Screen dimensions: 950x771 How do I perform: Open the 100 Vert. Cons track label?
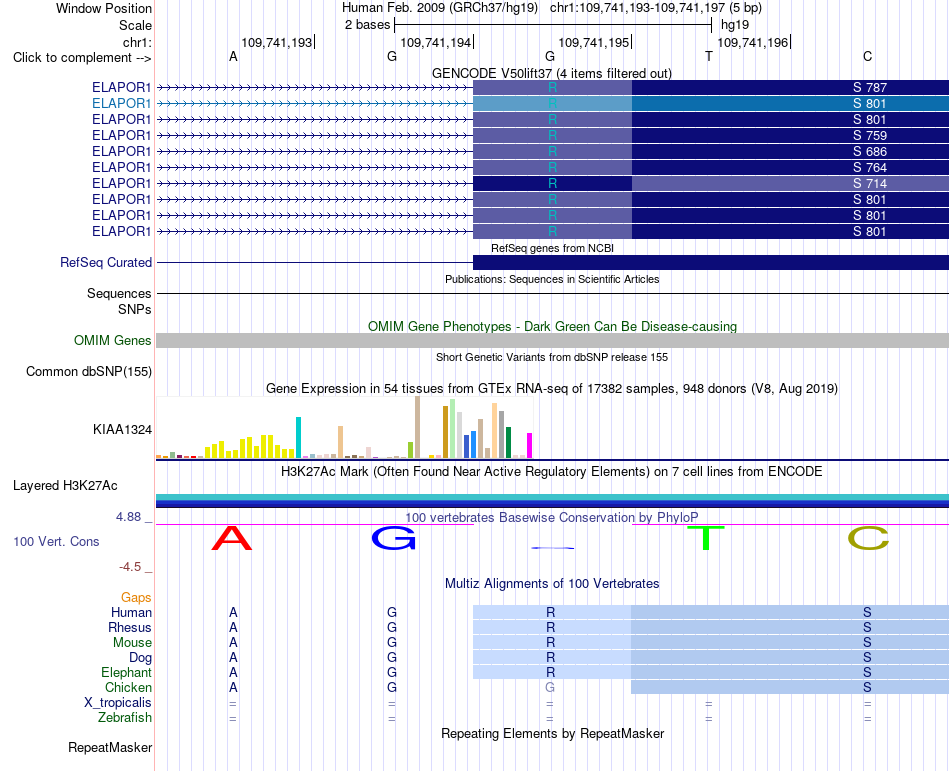pos(56,541)
